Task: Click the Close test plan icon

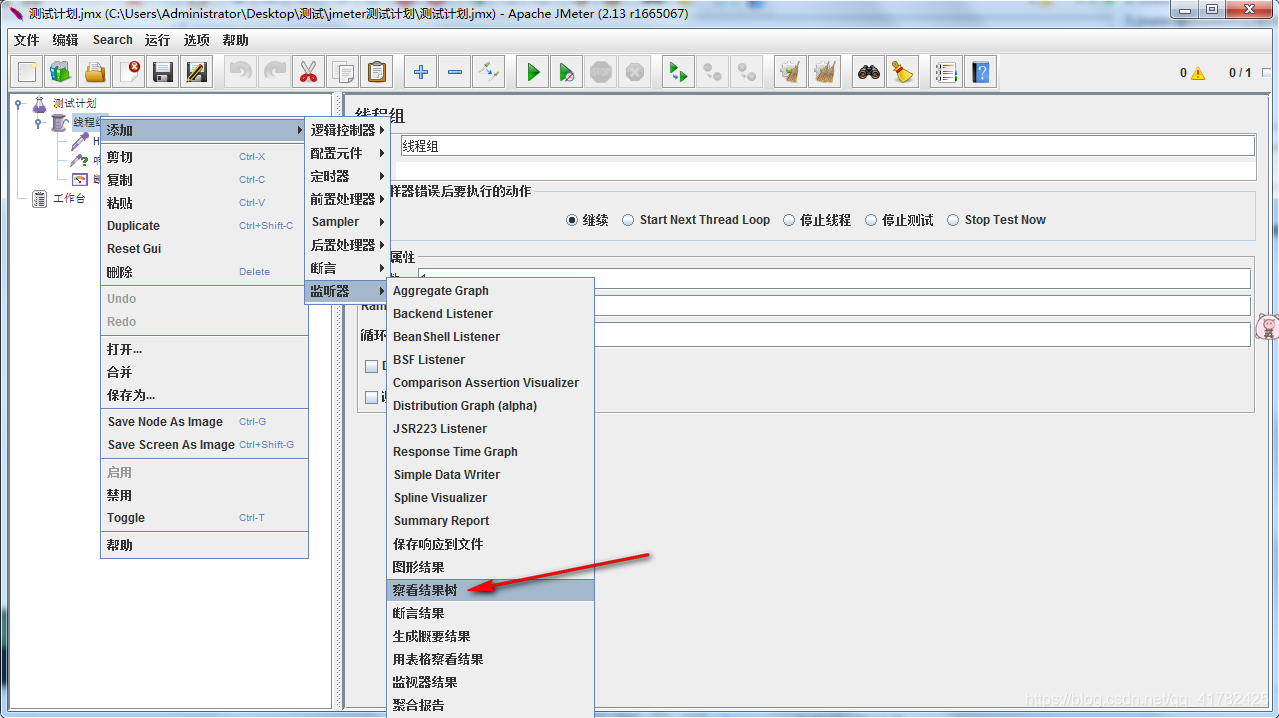Action: [130, 72]
